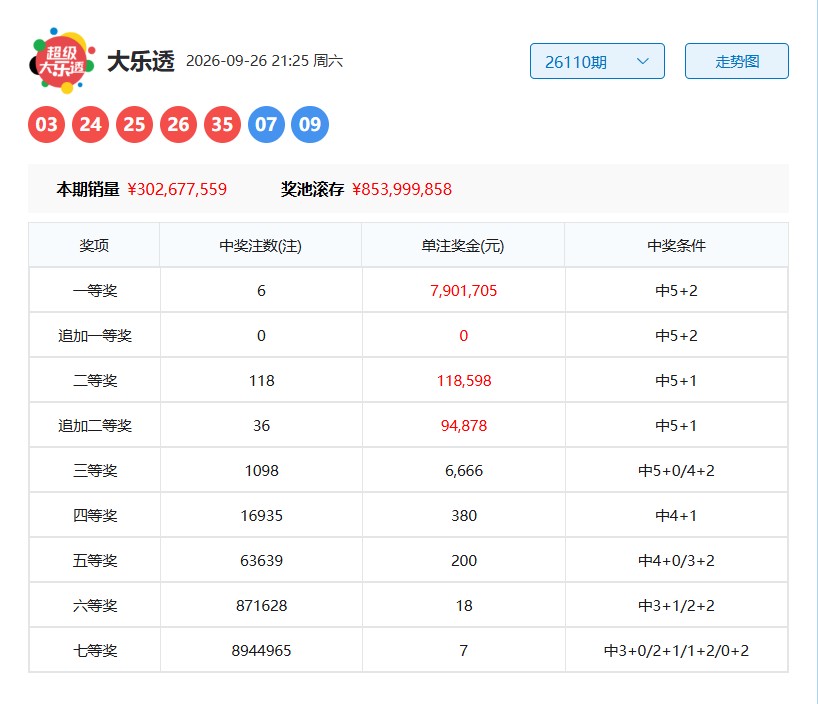Click the 中奖注数(注) column header
The height and width of the screenshot is (704, 818).
tap(260, 245)
